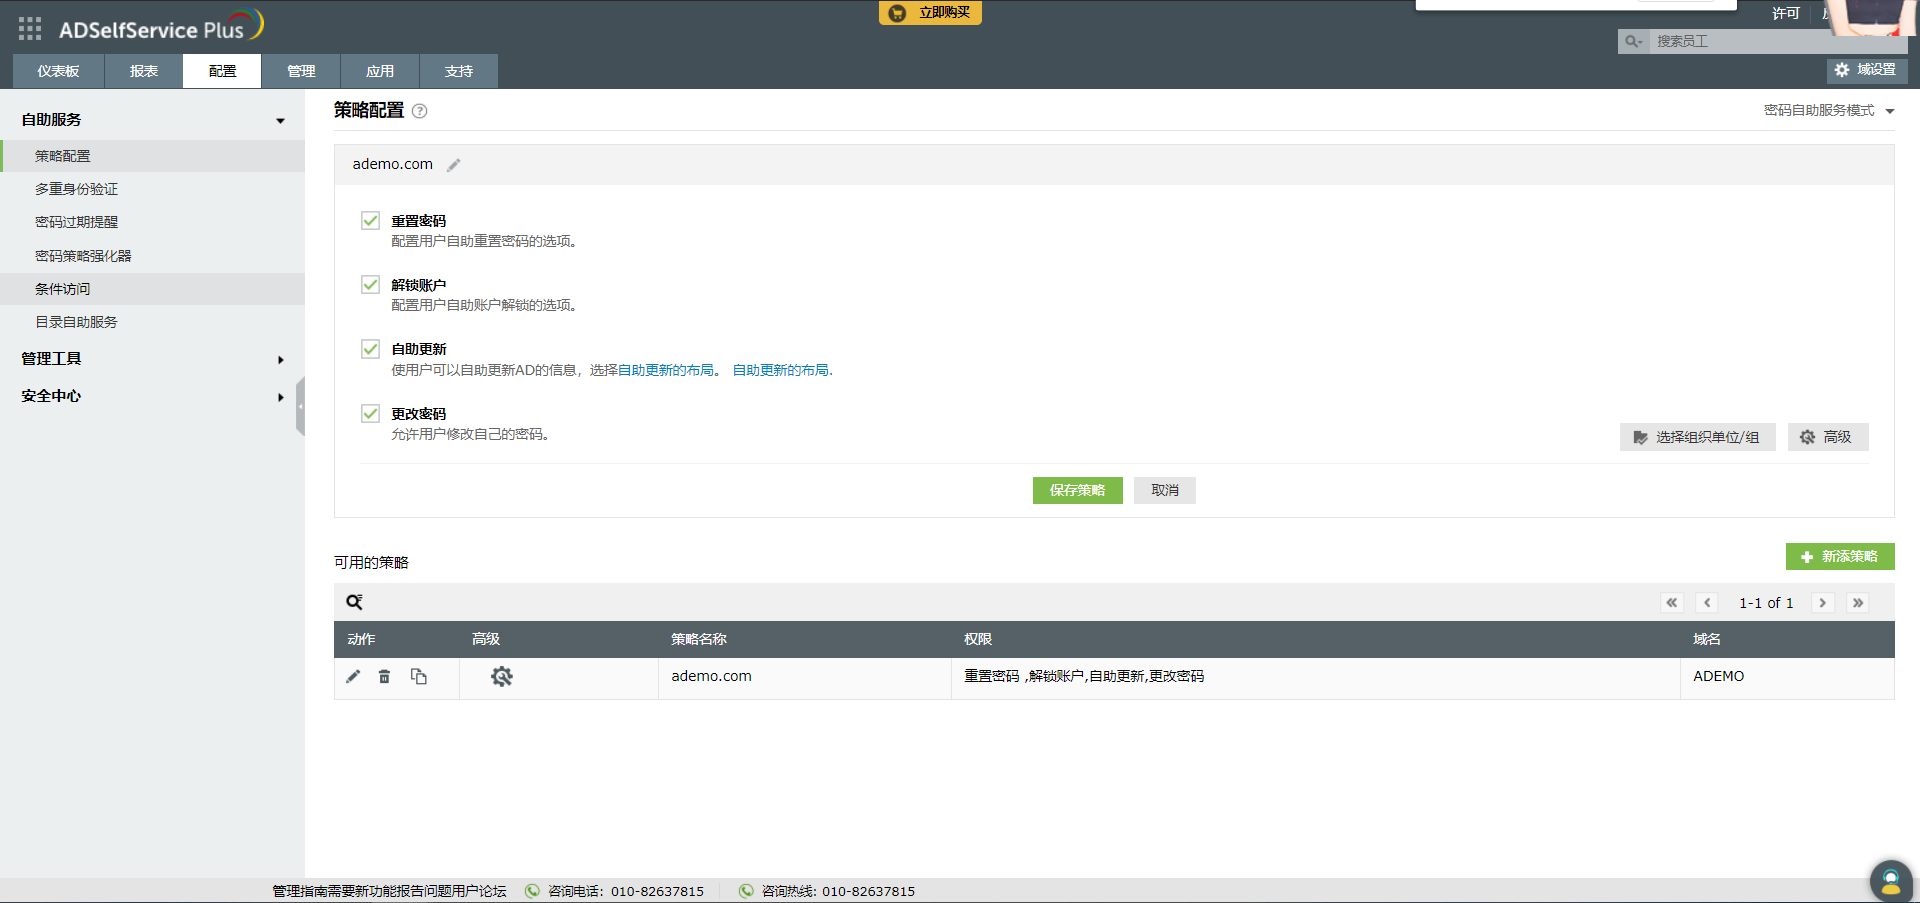Delete the ademo.com policy via trash icon
1920x903 pixels.
(x=384, y=677)
